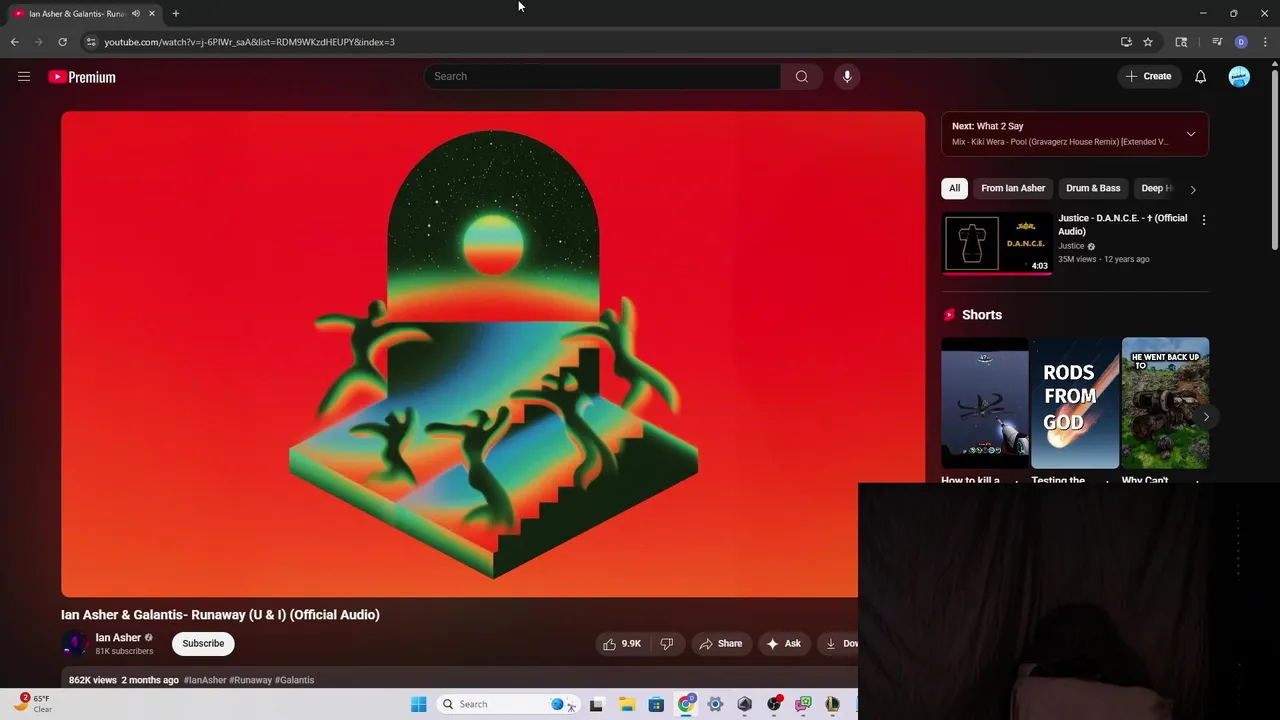Image resolution: width=1280 pixels, height=720 pixels.
Task: Open Task View on the taskbar
Action: point(597,704)
